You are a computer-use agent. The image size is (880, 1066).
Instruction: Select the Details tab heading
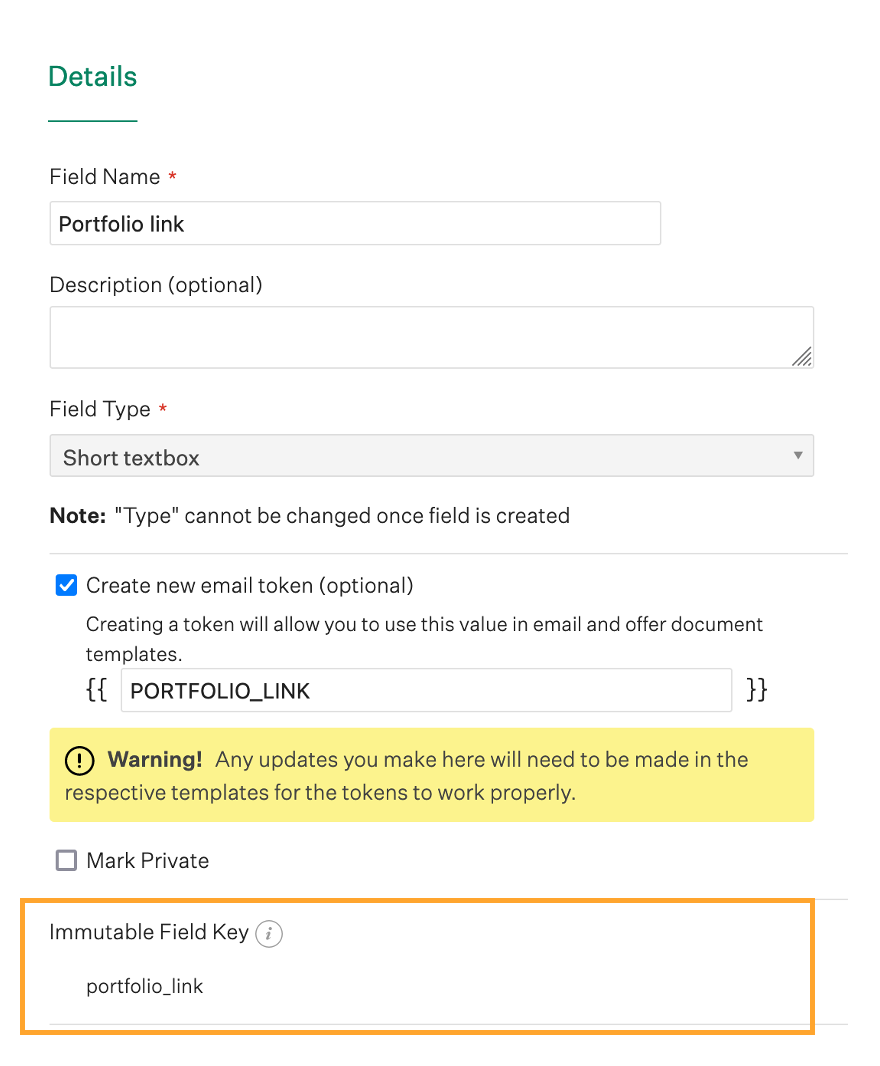click(93, 77)
